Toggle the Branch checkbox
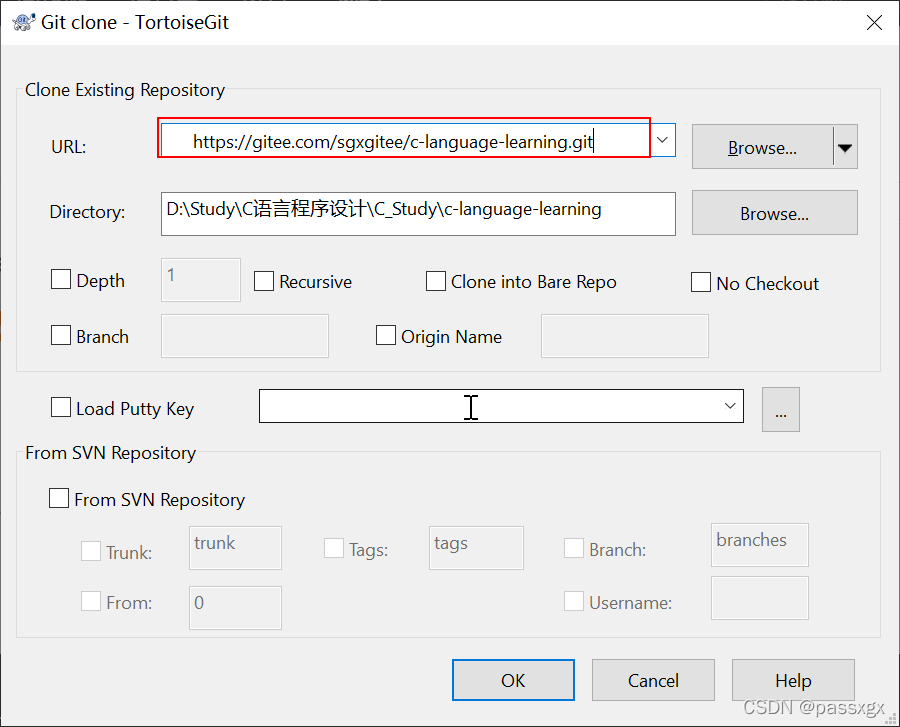This screenshot has height=727, width=900. pos(61,335)
